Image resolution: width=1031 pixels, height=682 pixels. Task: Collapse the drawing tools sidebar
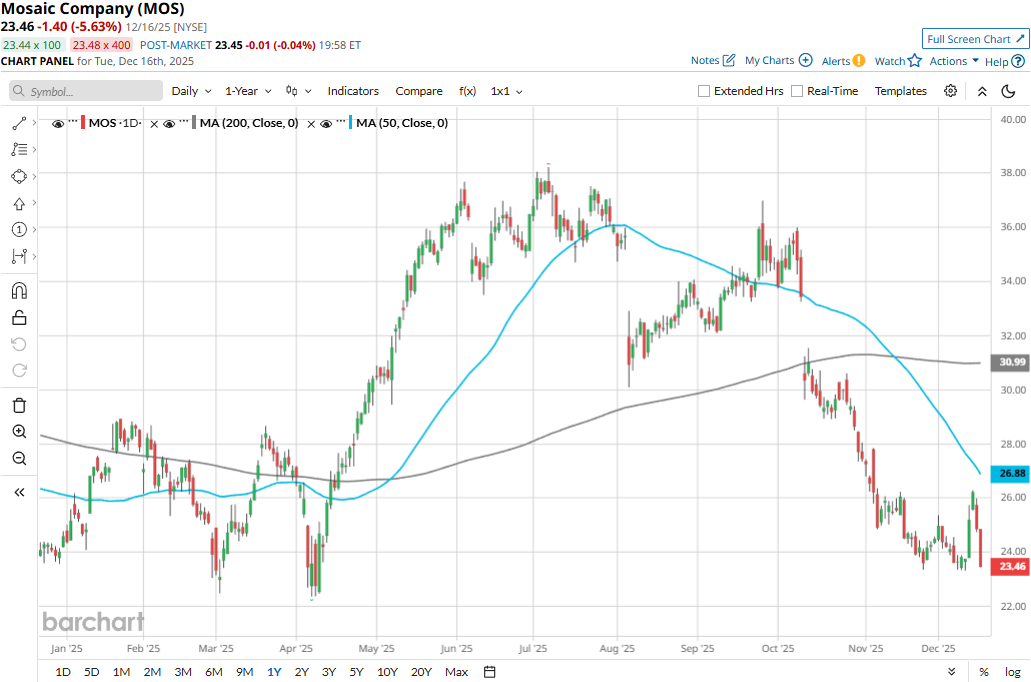pyautogui.click(x=19, y=492)
